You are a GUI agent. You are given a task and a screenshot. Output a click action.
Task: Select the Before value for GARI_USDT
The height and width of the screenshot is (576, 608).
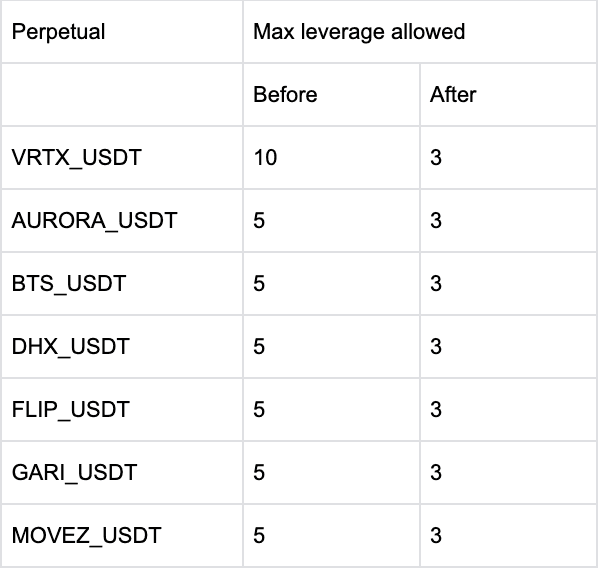(x=260, y=473)
